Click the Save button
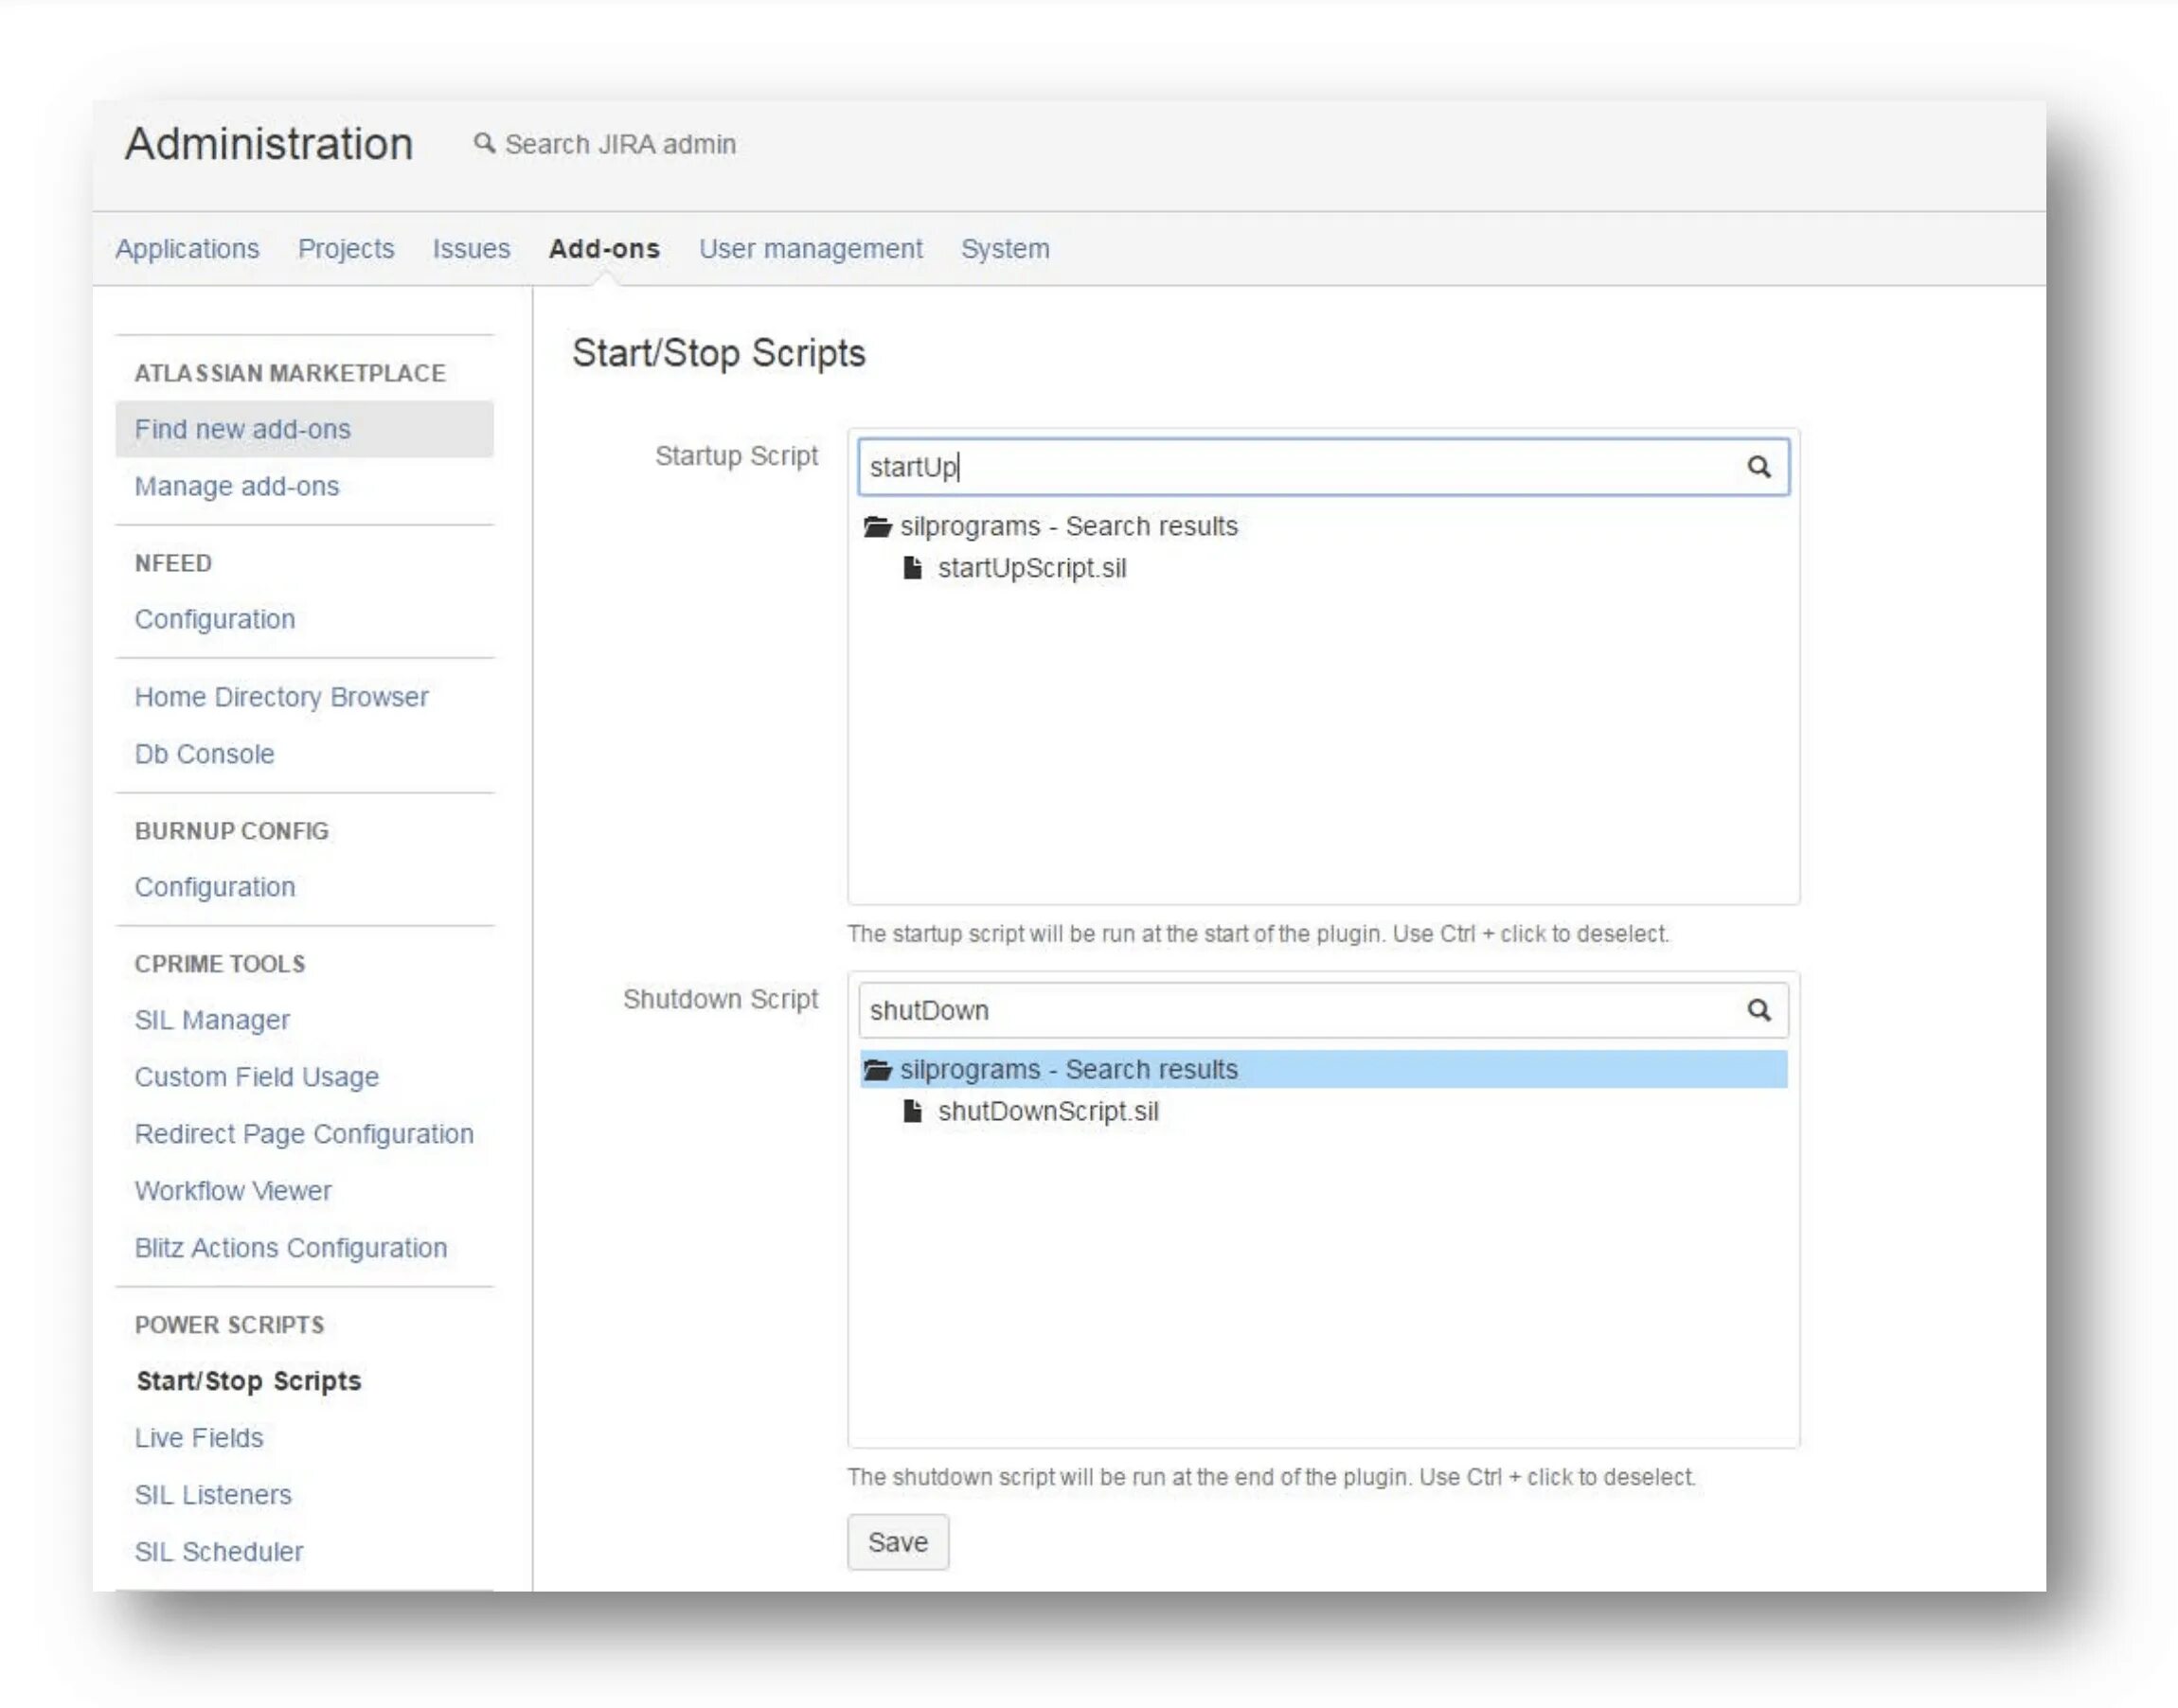Image resolution: width=2178 pixels, height=1708 pixels. (897, 1541)
